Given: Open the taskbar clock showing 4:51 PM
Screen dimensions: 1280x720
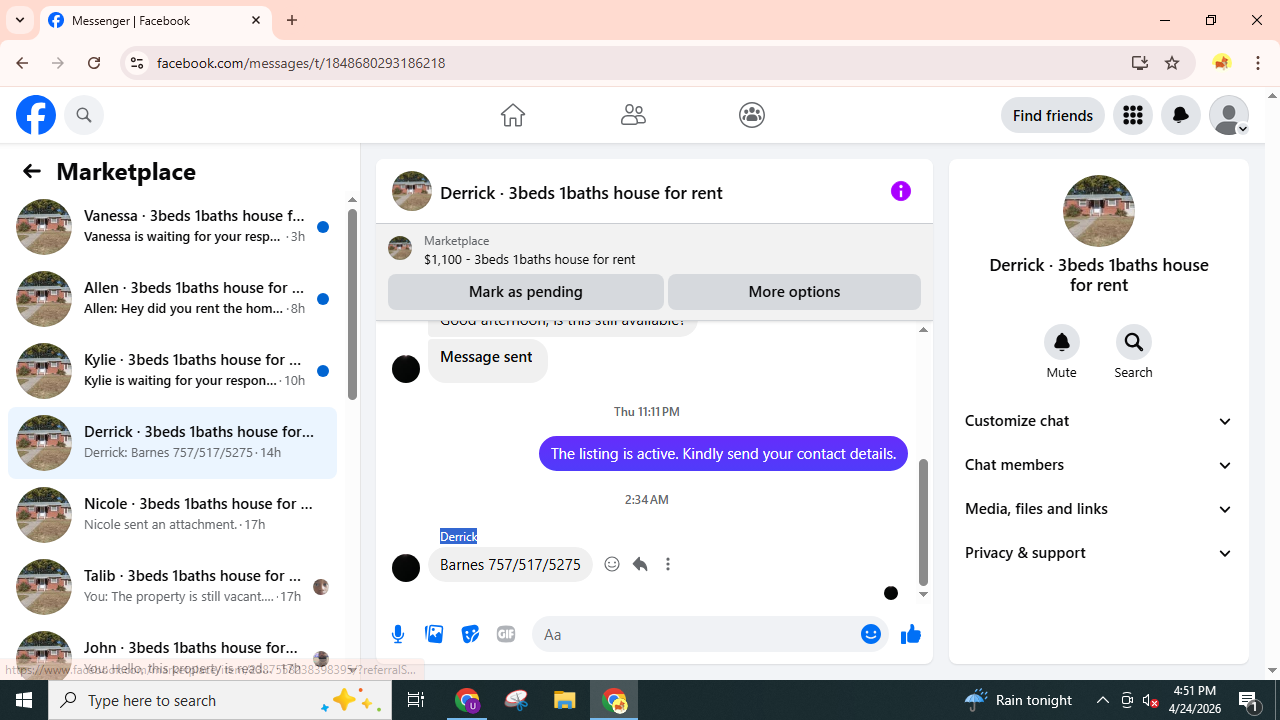Looking at the screenshot, I should tap(1194, 700).
